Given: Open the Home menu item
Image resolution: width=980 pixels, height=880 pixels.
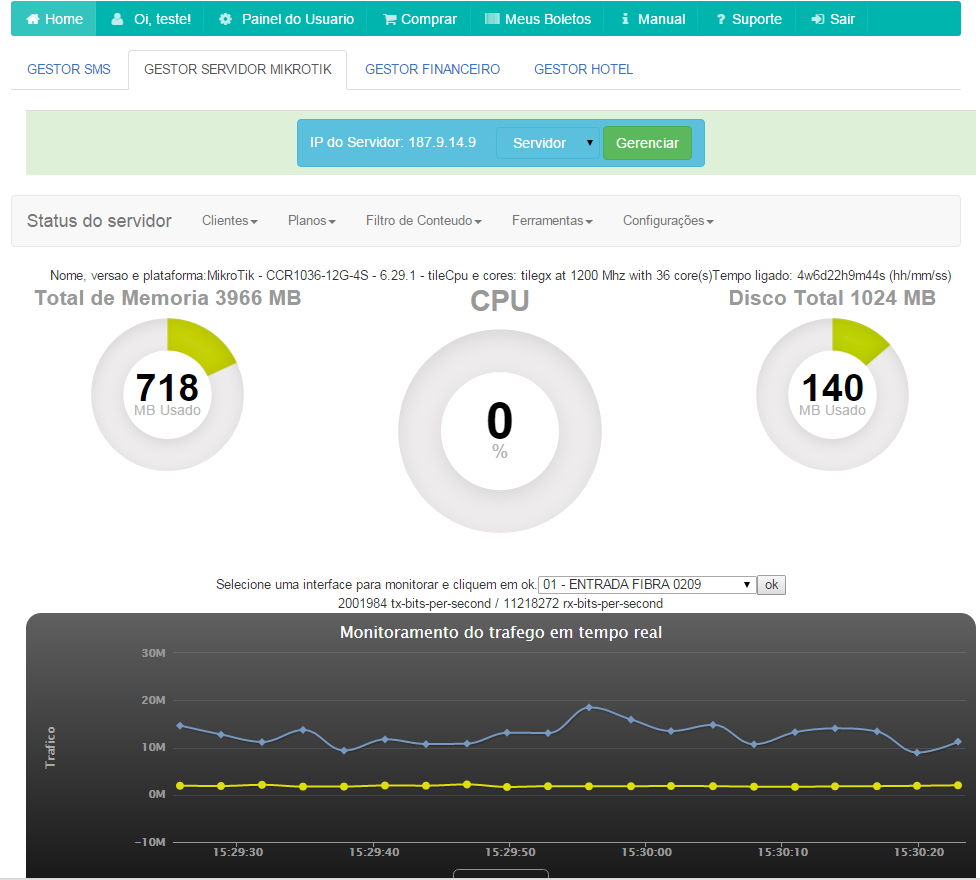Looking at the screenshot, I should [x=54, y=19].
